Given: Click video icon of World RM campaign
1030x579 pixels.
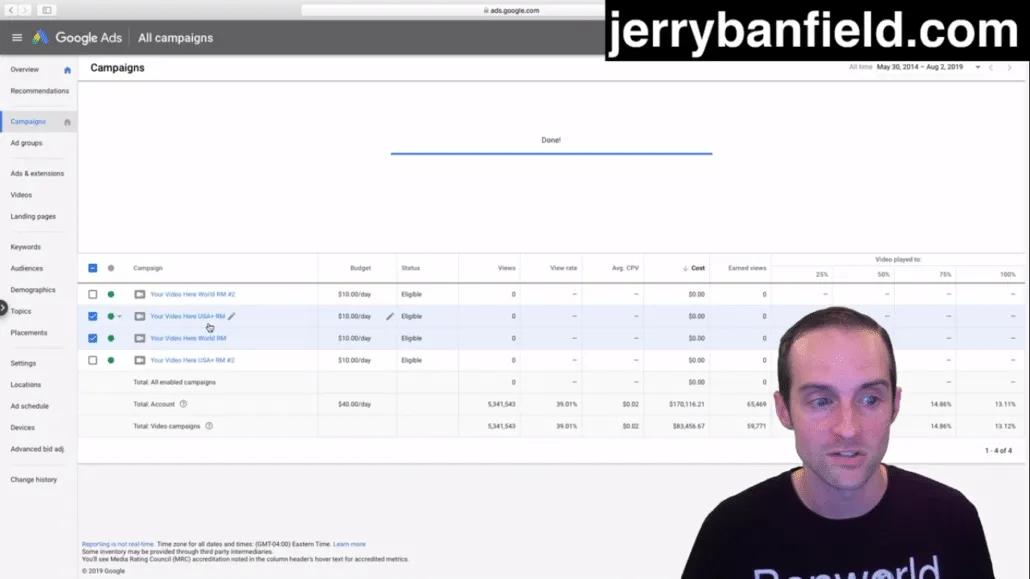Looking at the screenshot, I should (140, 338).
